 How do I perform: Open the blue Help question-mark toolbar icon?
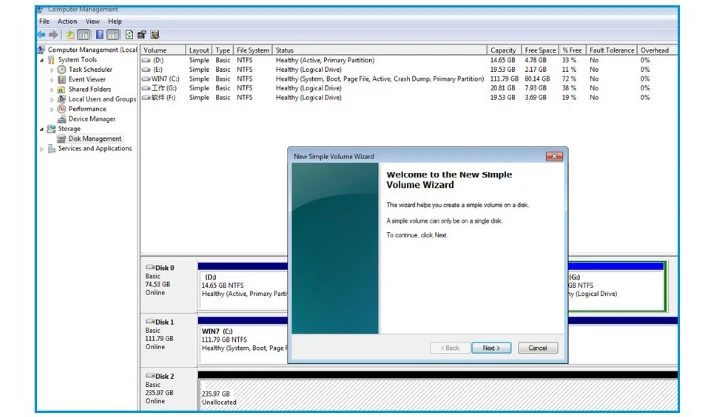click(100, 35)
